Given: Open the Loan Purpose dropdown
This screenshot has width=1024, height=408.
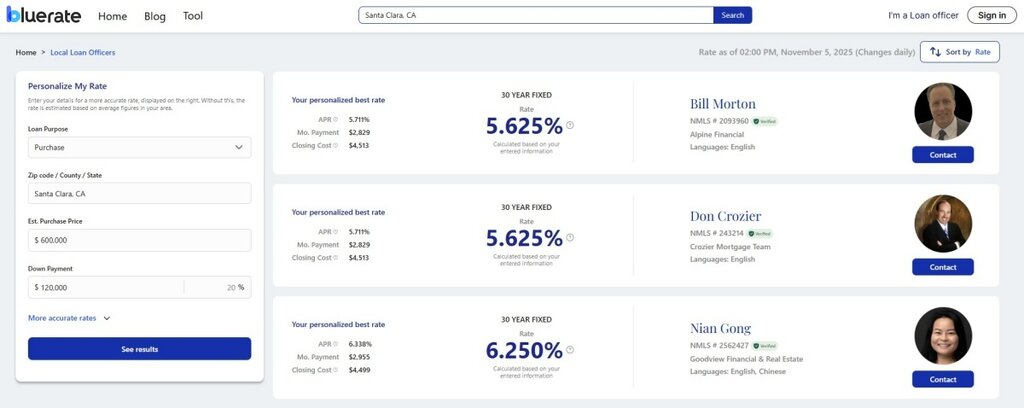Looking at the screenshot, I should pyautogui.click(x=139, y=147).
